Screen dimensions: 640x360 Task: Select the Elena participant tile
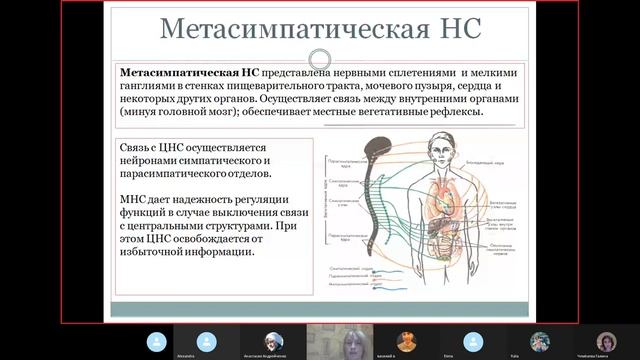click(x=473, y=342)
